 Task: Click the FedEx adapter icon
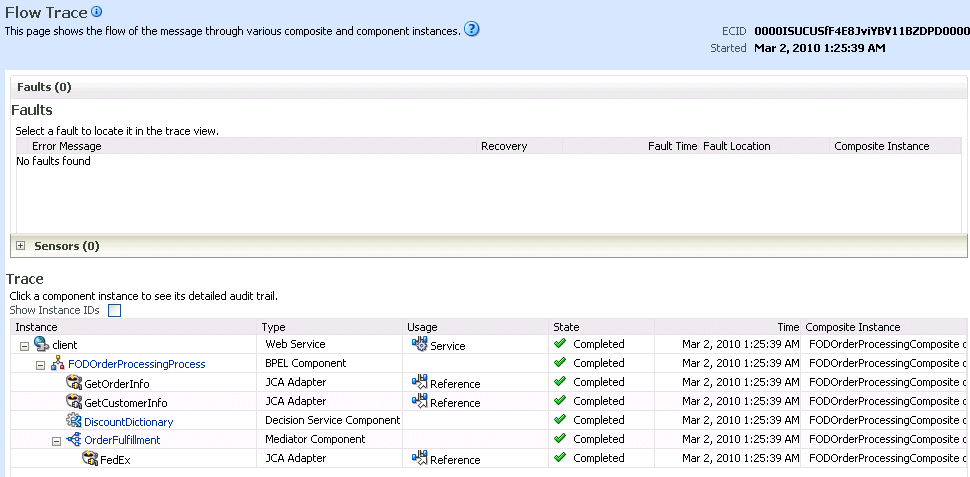tap(90, 459)
